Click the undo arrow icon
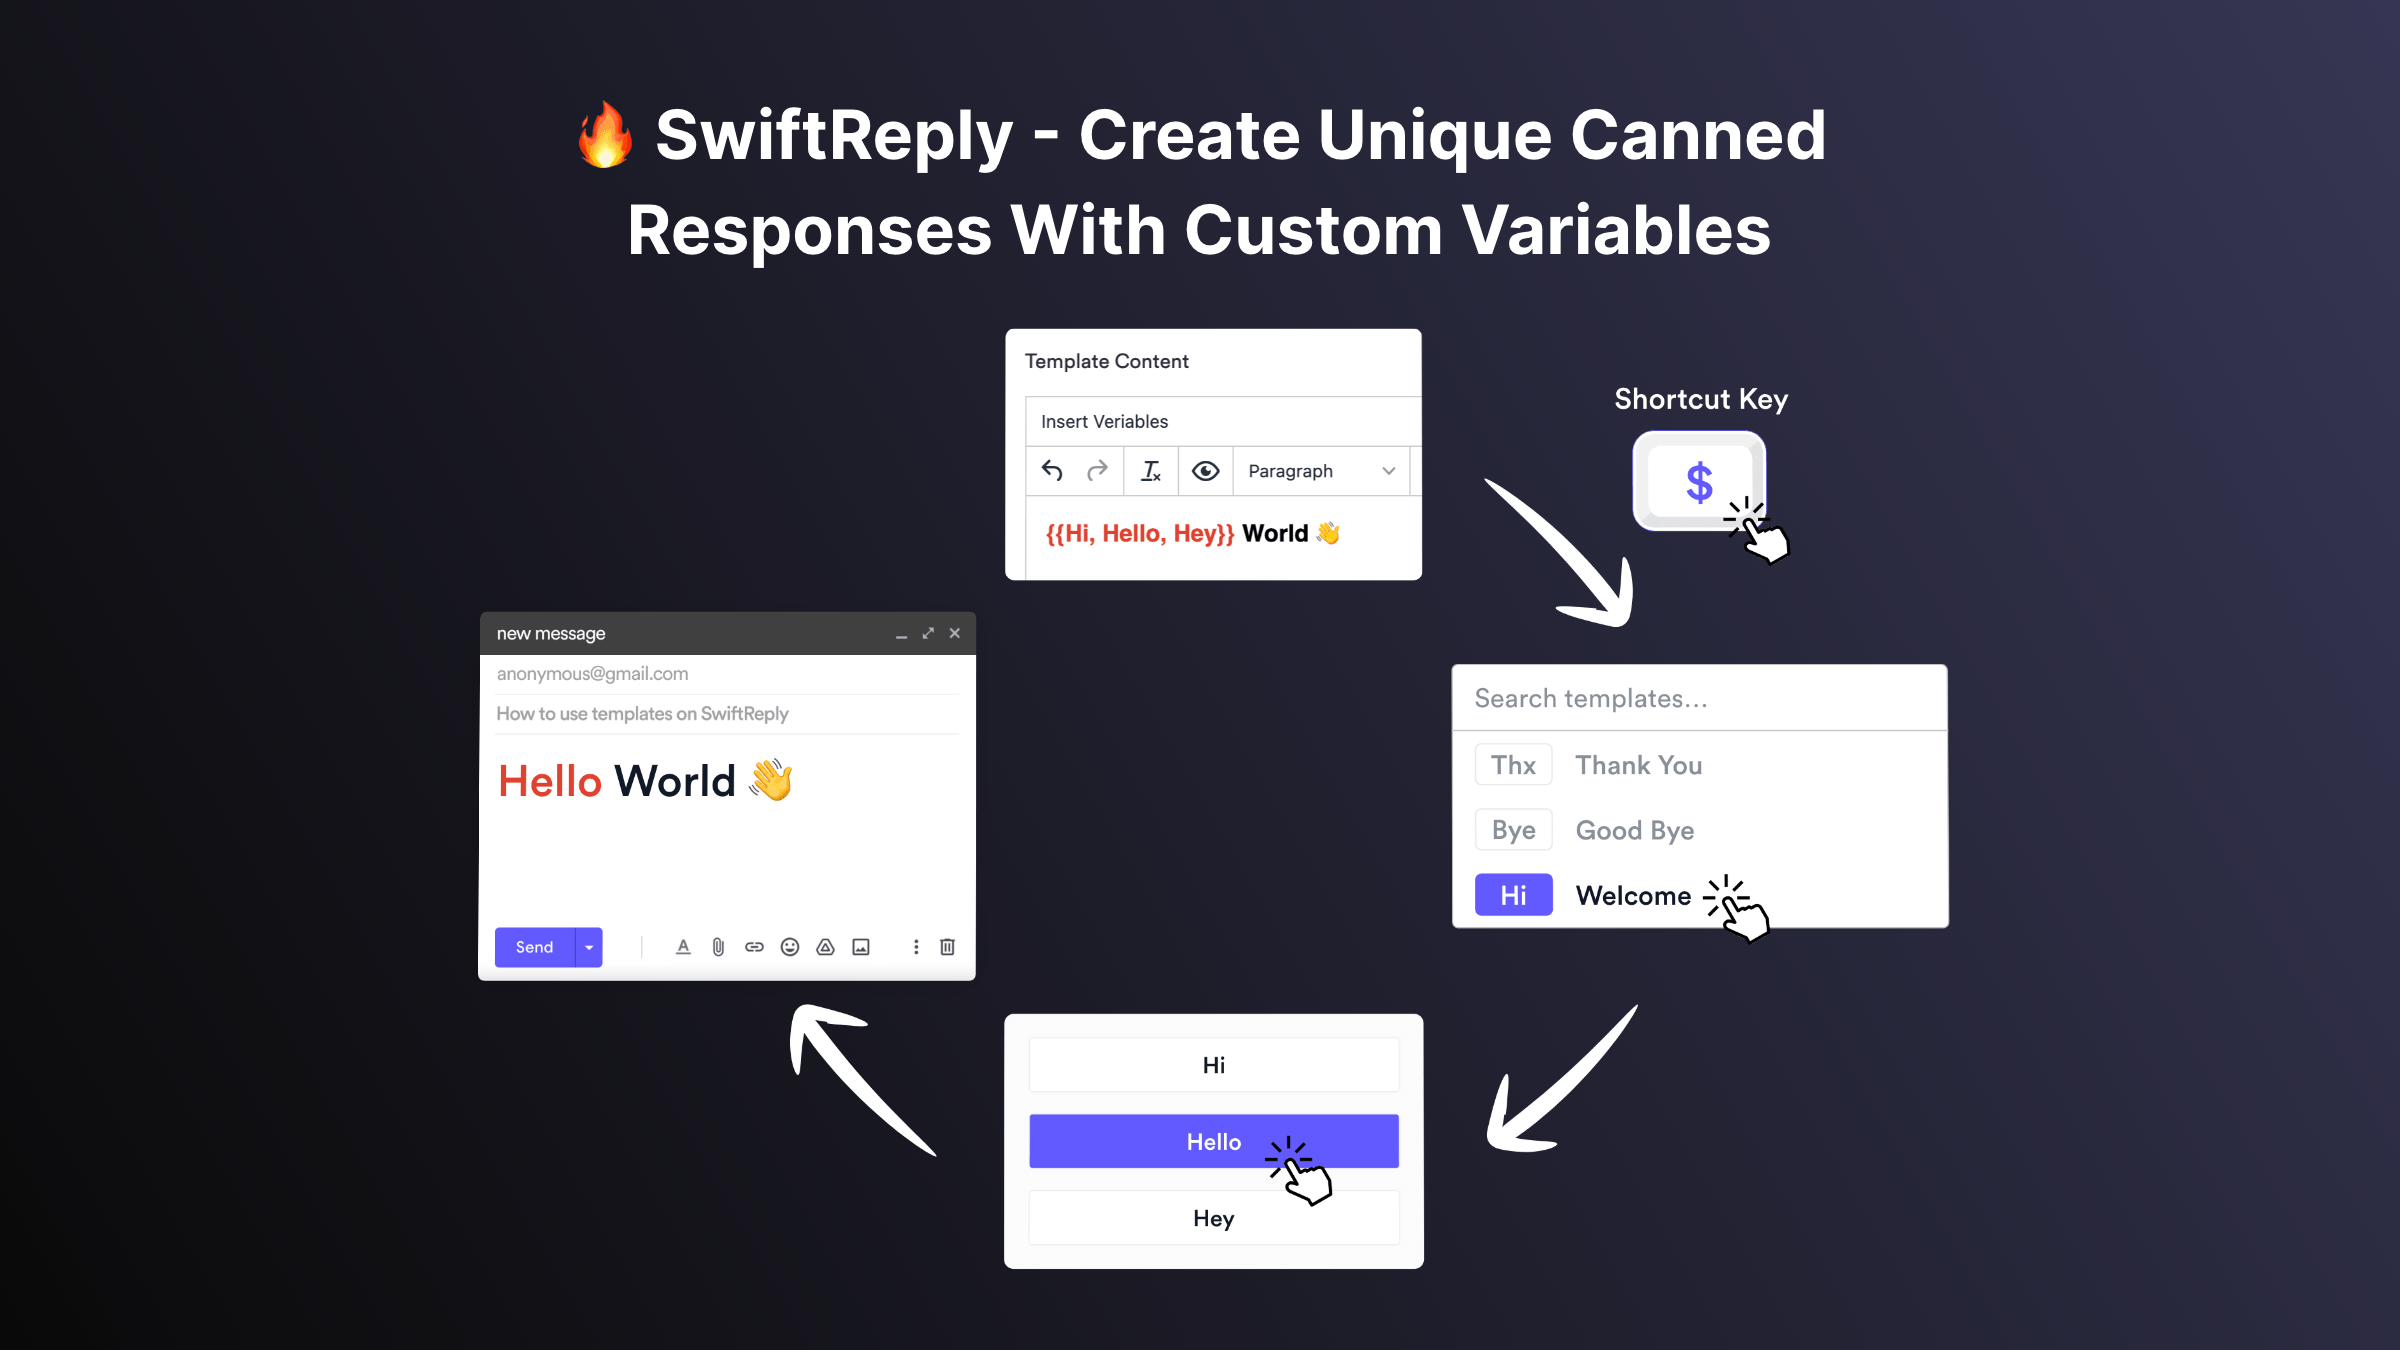This screenshot has height=1350, width=2400. pos(1052,471)
